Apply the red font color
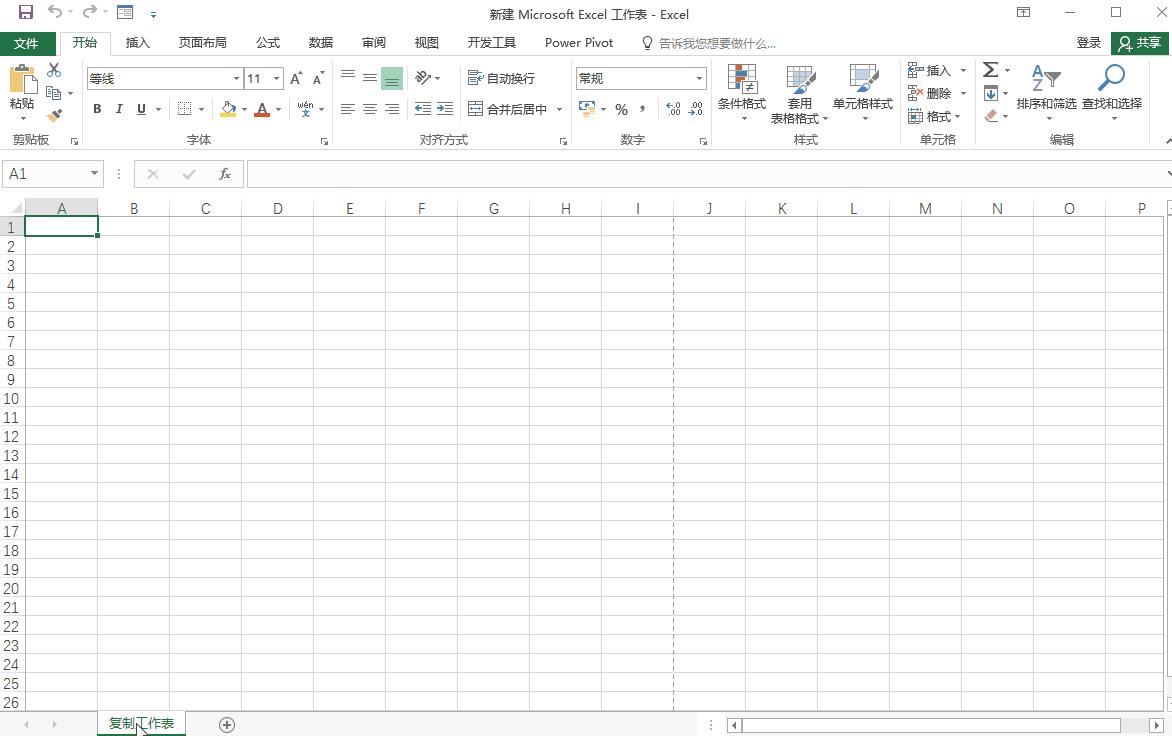 (262, 109)
